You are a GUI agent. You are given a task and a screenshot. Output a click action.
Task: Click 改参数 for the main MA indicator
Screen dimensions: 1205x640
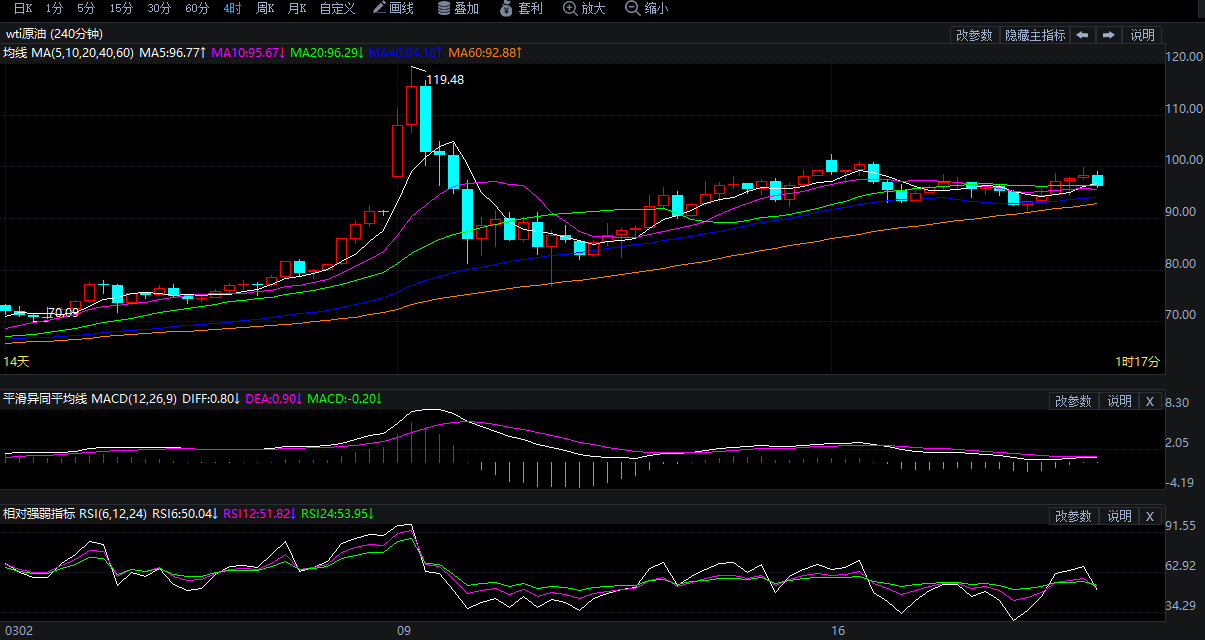[x=974, y=35]
